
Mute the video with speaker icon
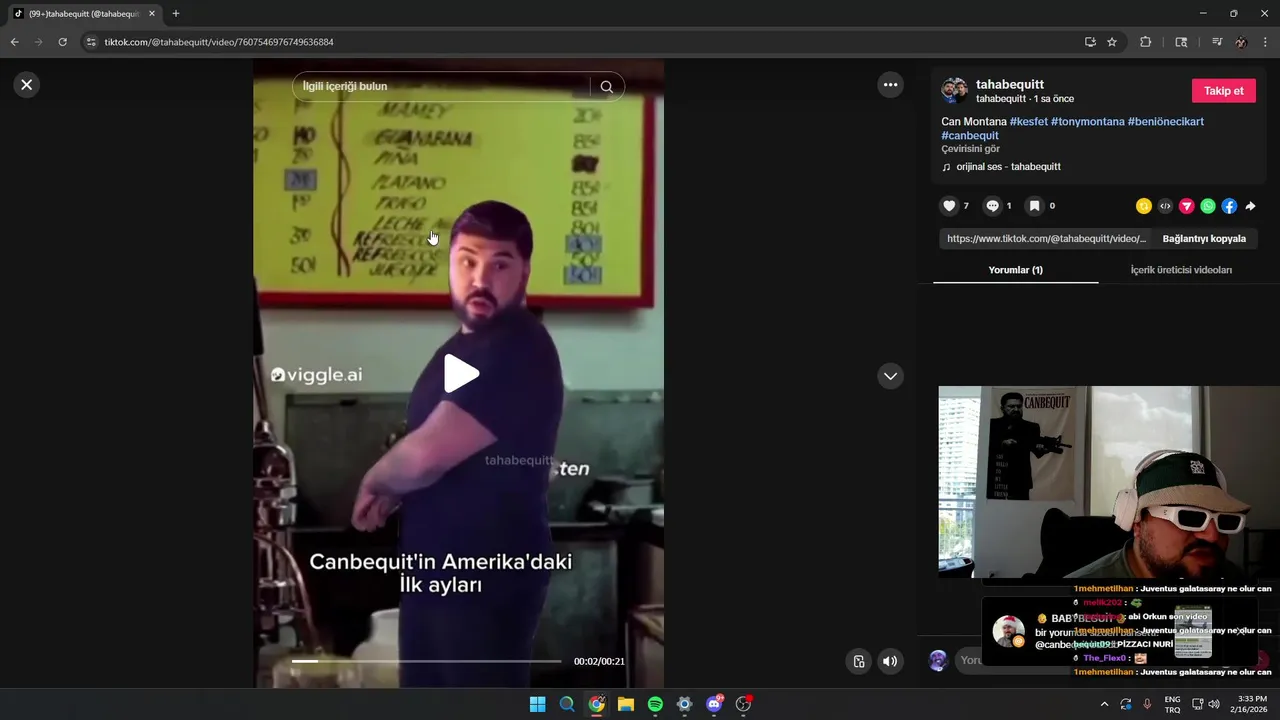click(890, 661)
